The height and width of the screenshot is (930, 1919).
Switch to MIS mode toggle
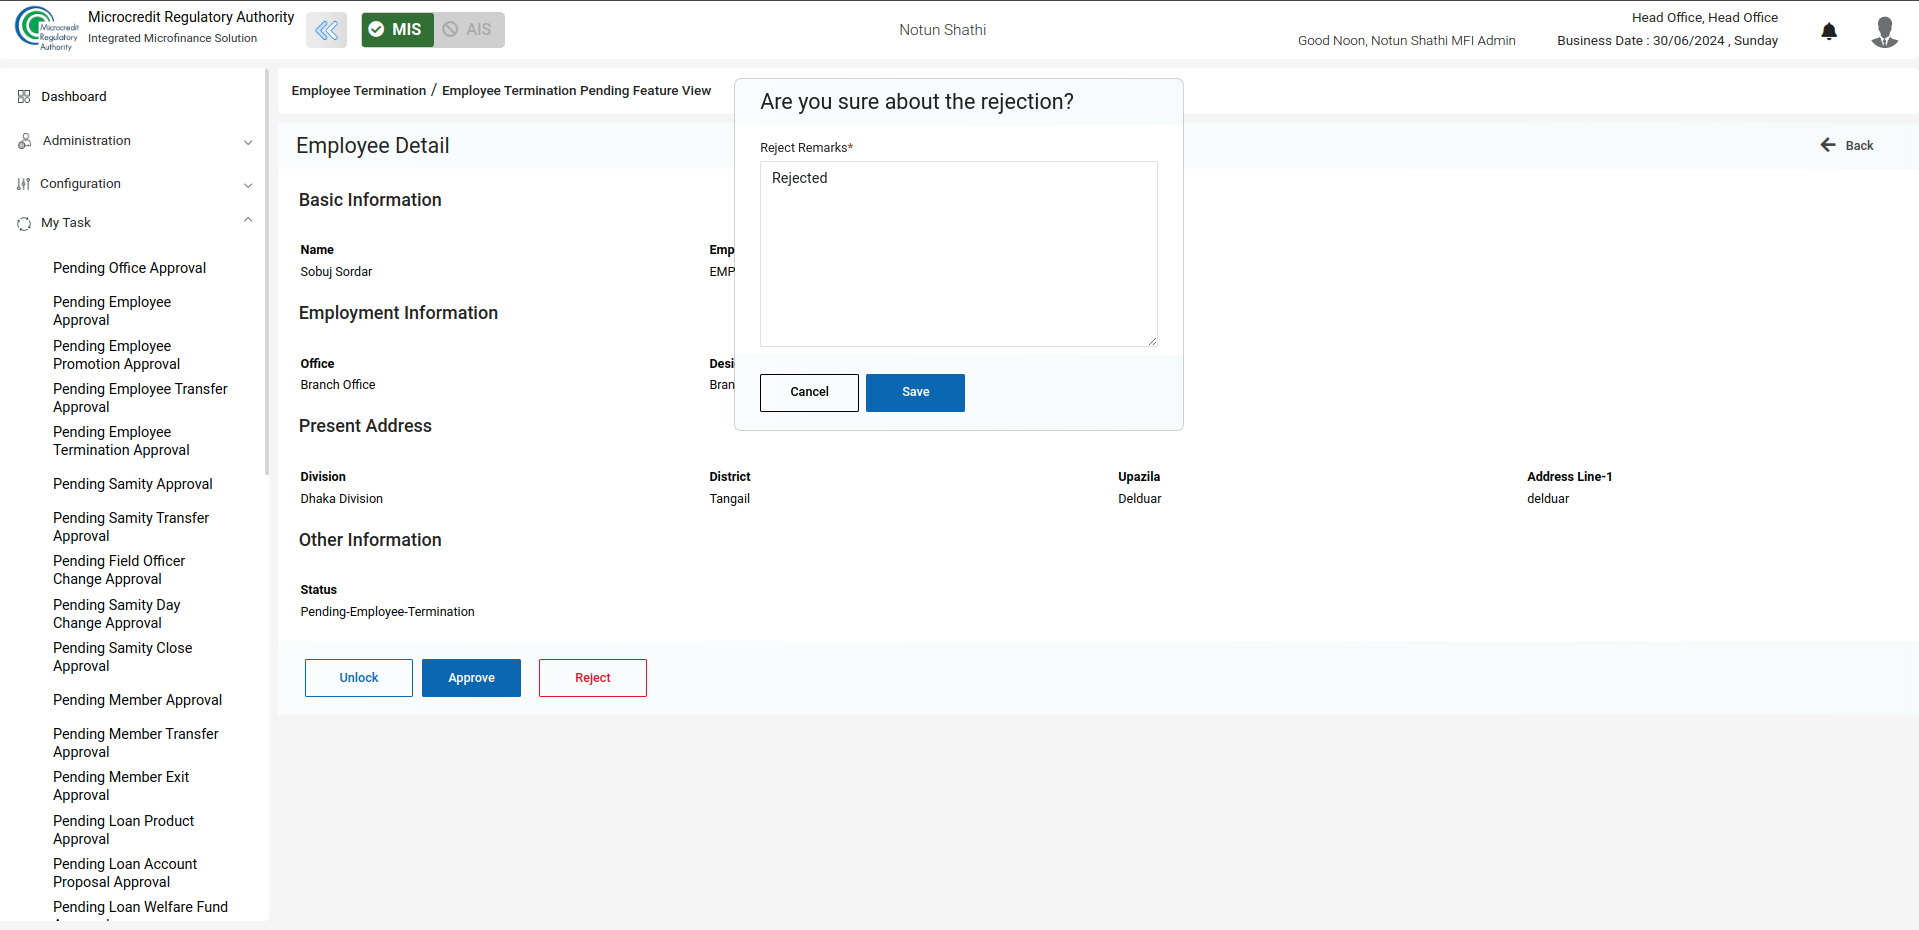397,30
